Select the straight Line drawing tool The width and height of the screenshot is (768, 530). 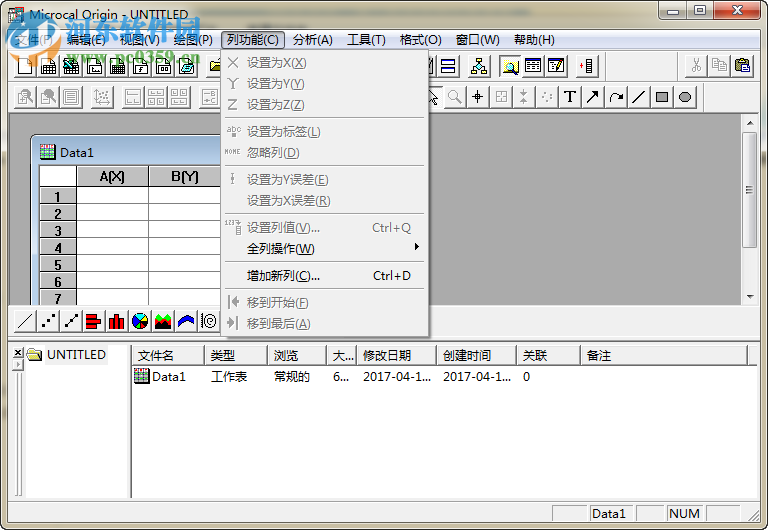coord(639,97)
